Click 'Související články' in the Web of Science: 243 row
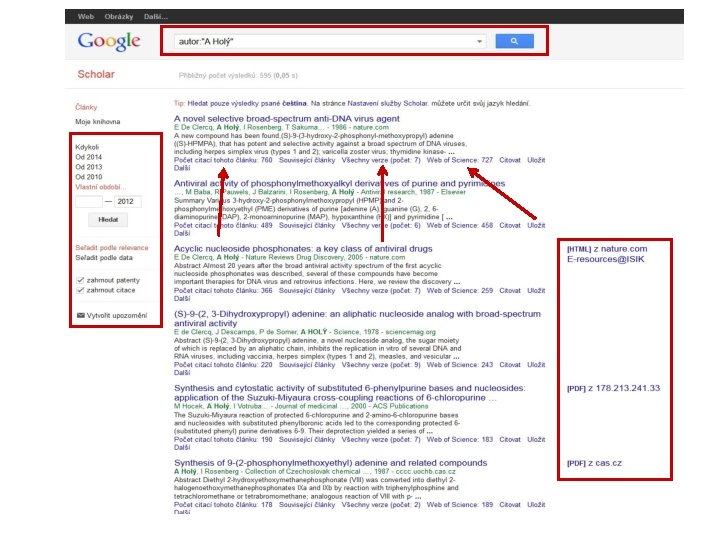Image resolution: width=720 pixels, height=540 pixels. click(307, 365)
